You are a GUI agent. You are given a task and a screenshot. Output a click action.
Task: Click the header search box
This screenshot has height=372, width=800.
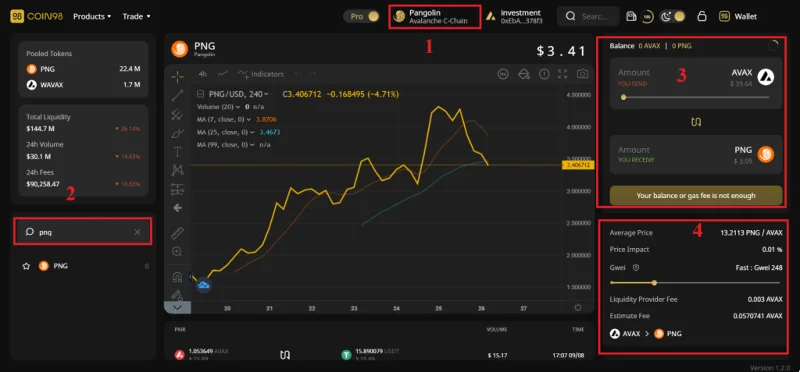(x=588, y=16)
